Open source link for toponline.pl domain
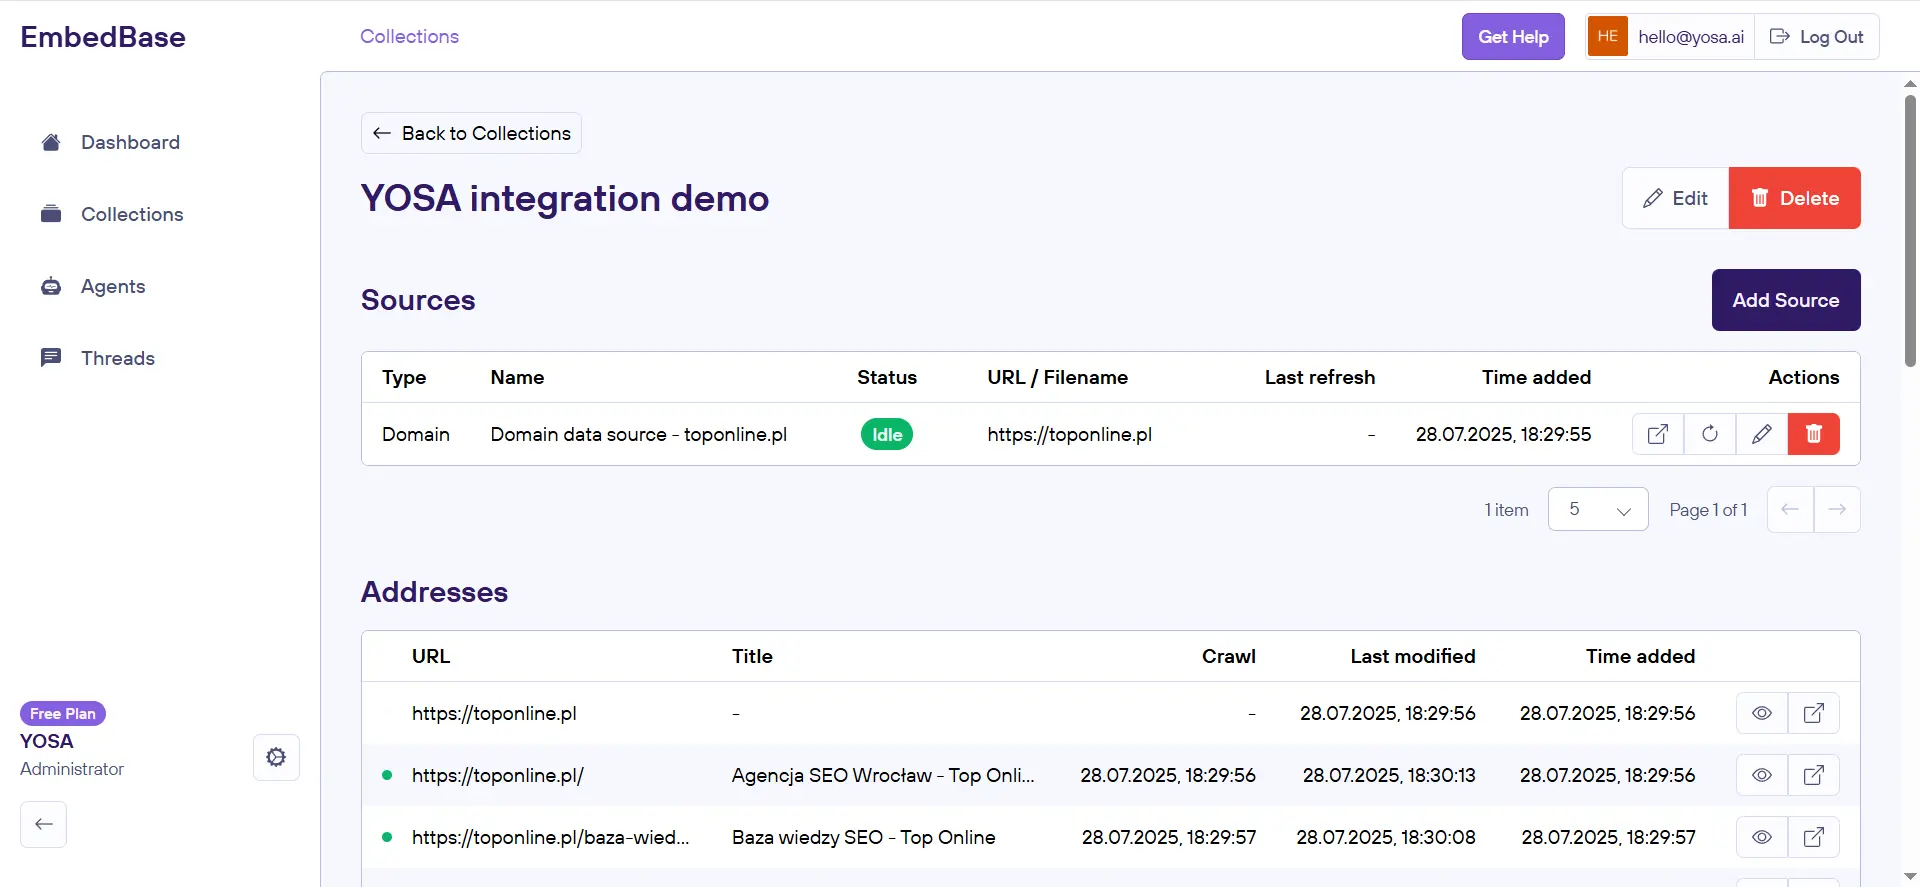The height and width of the screenshot is (887, 1920). 1658,434
